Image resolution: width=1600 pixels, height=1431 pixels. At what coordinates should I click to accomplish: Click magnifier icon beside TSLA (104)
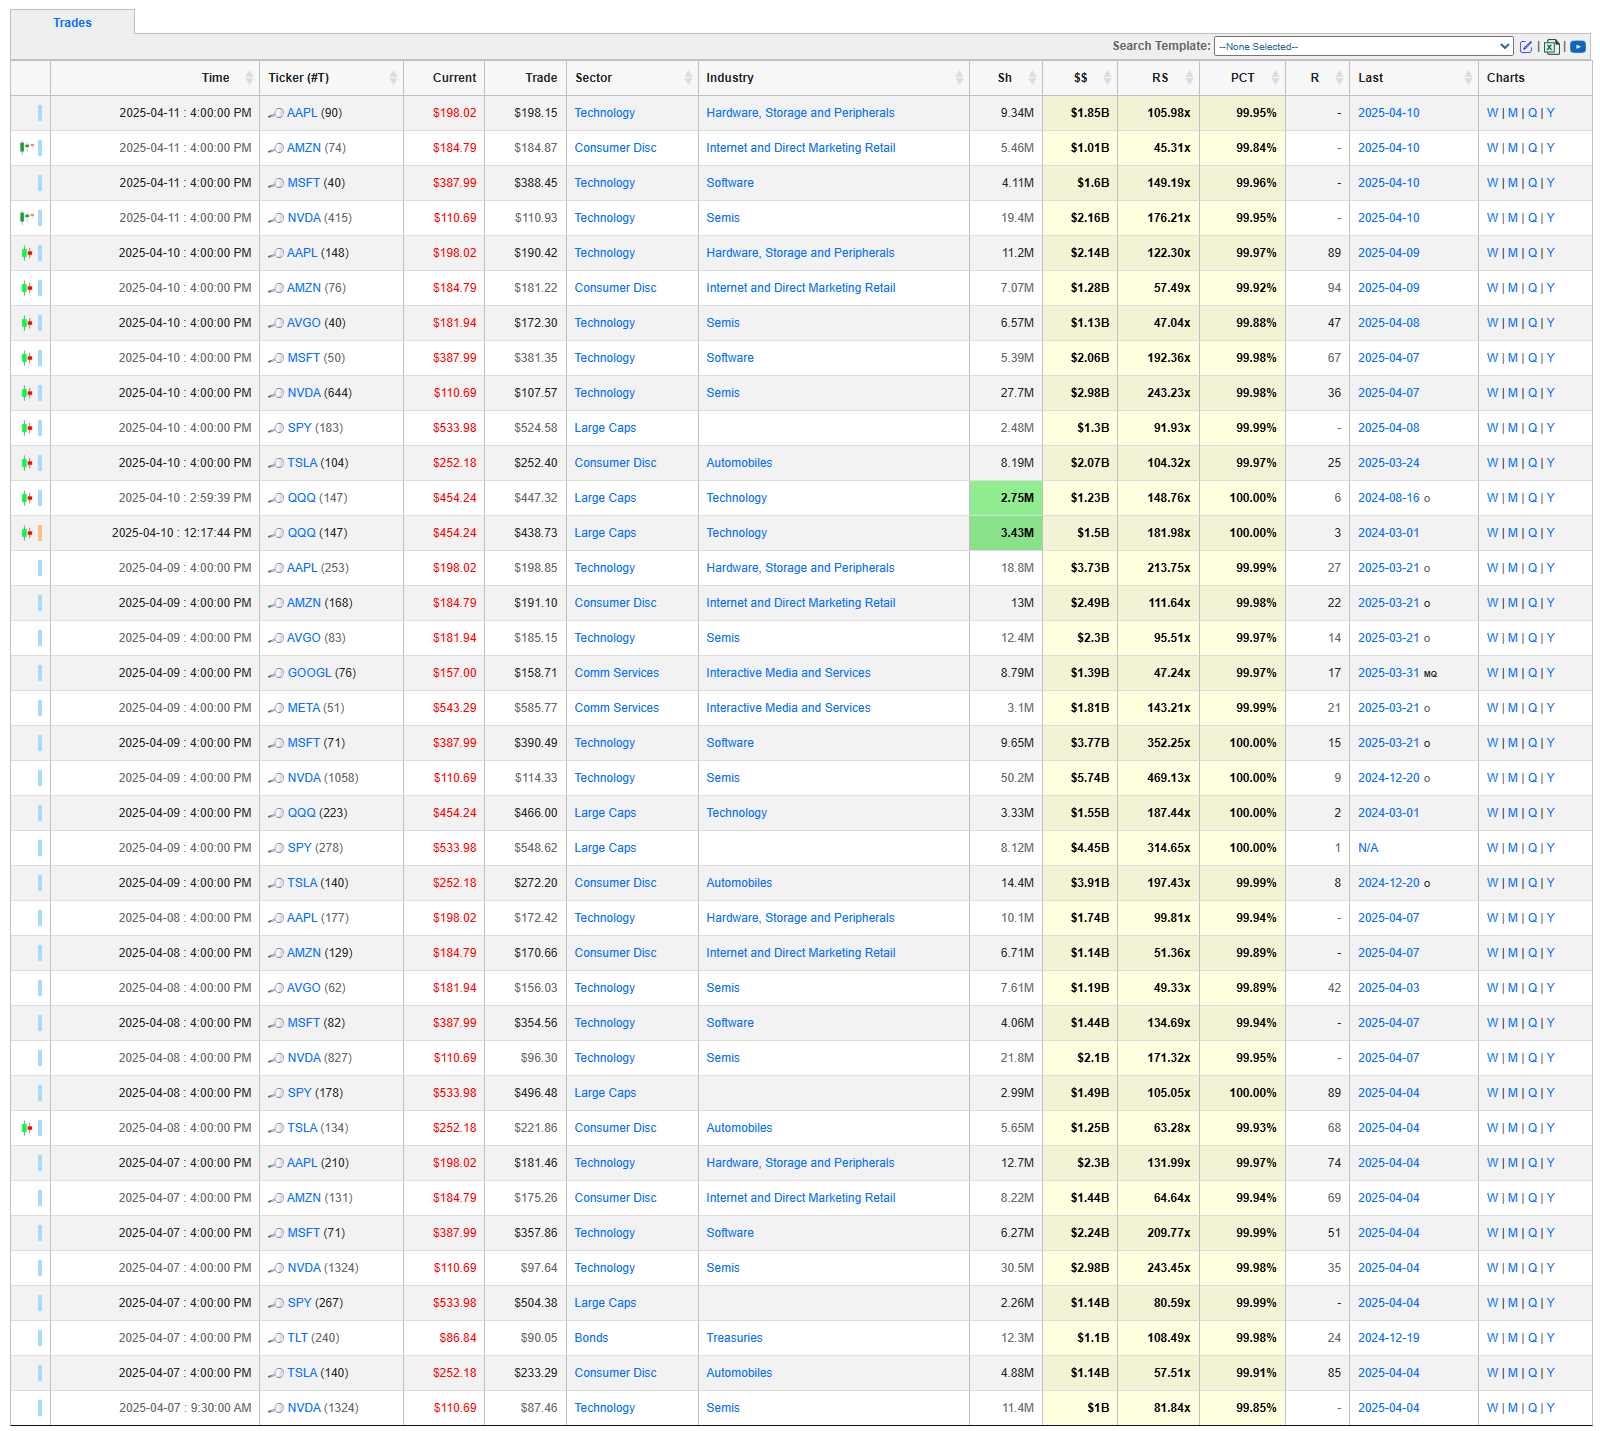pyautogui.click(x=276, y=463)
